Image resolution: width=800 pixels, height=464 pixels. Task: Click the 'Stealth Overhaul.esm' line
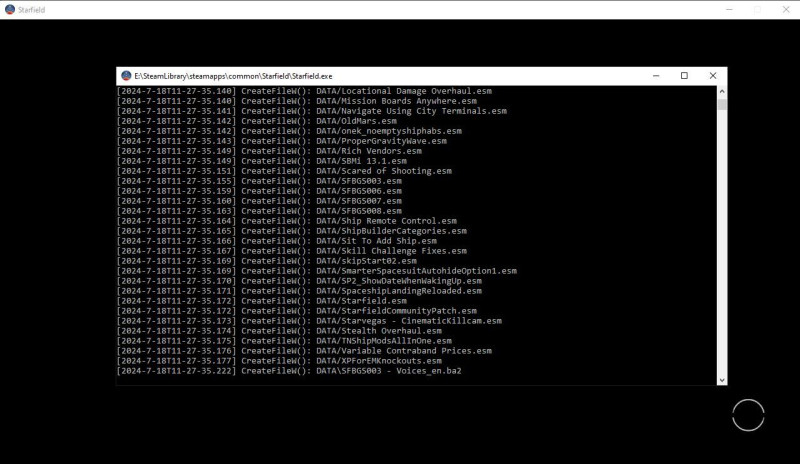point(279,331)
